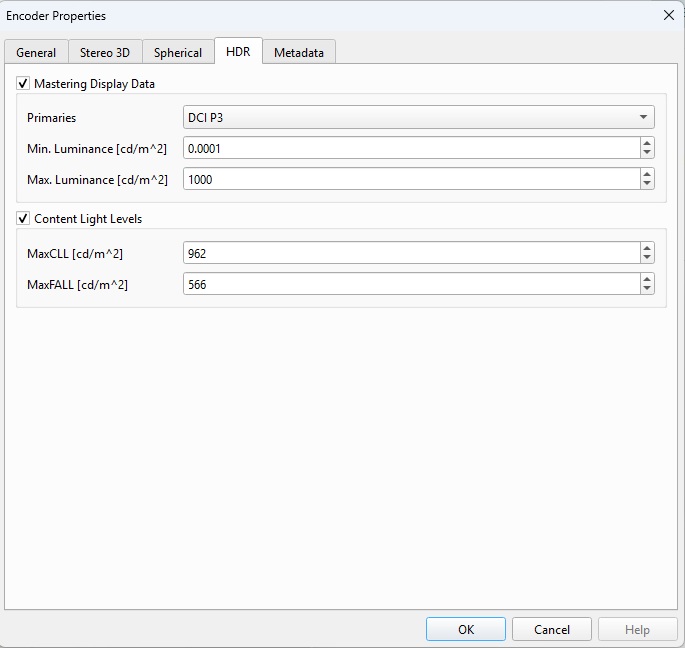
Task: Close the Encoder Properties dialog
Action: (x=668, y=15)
